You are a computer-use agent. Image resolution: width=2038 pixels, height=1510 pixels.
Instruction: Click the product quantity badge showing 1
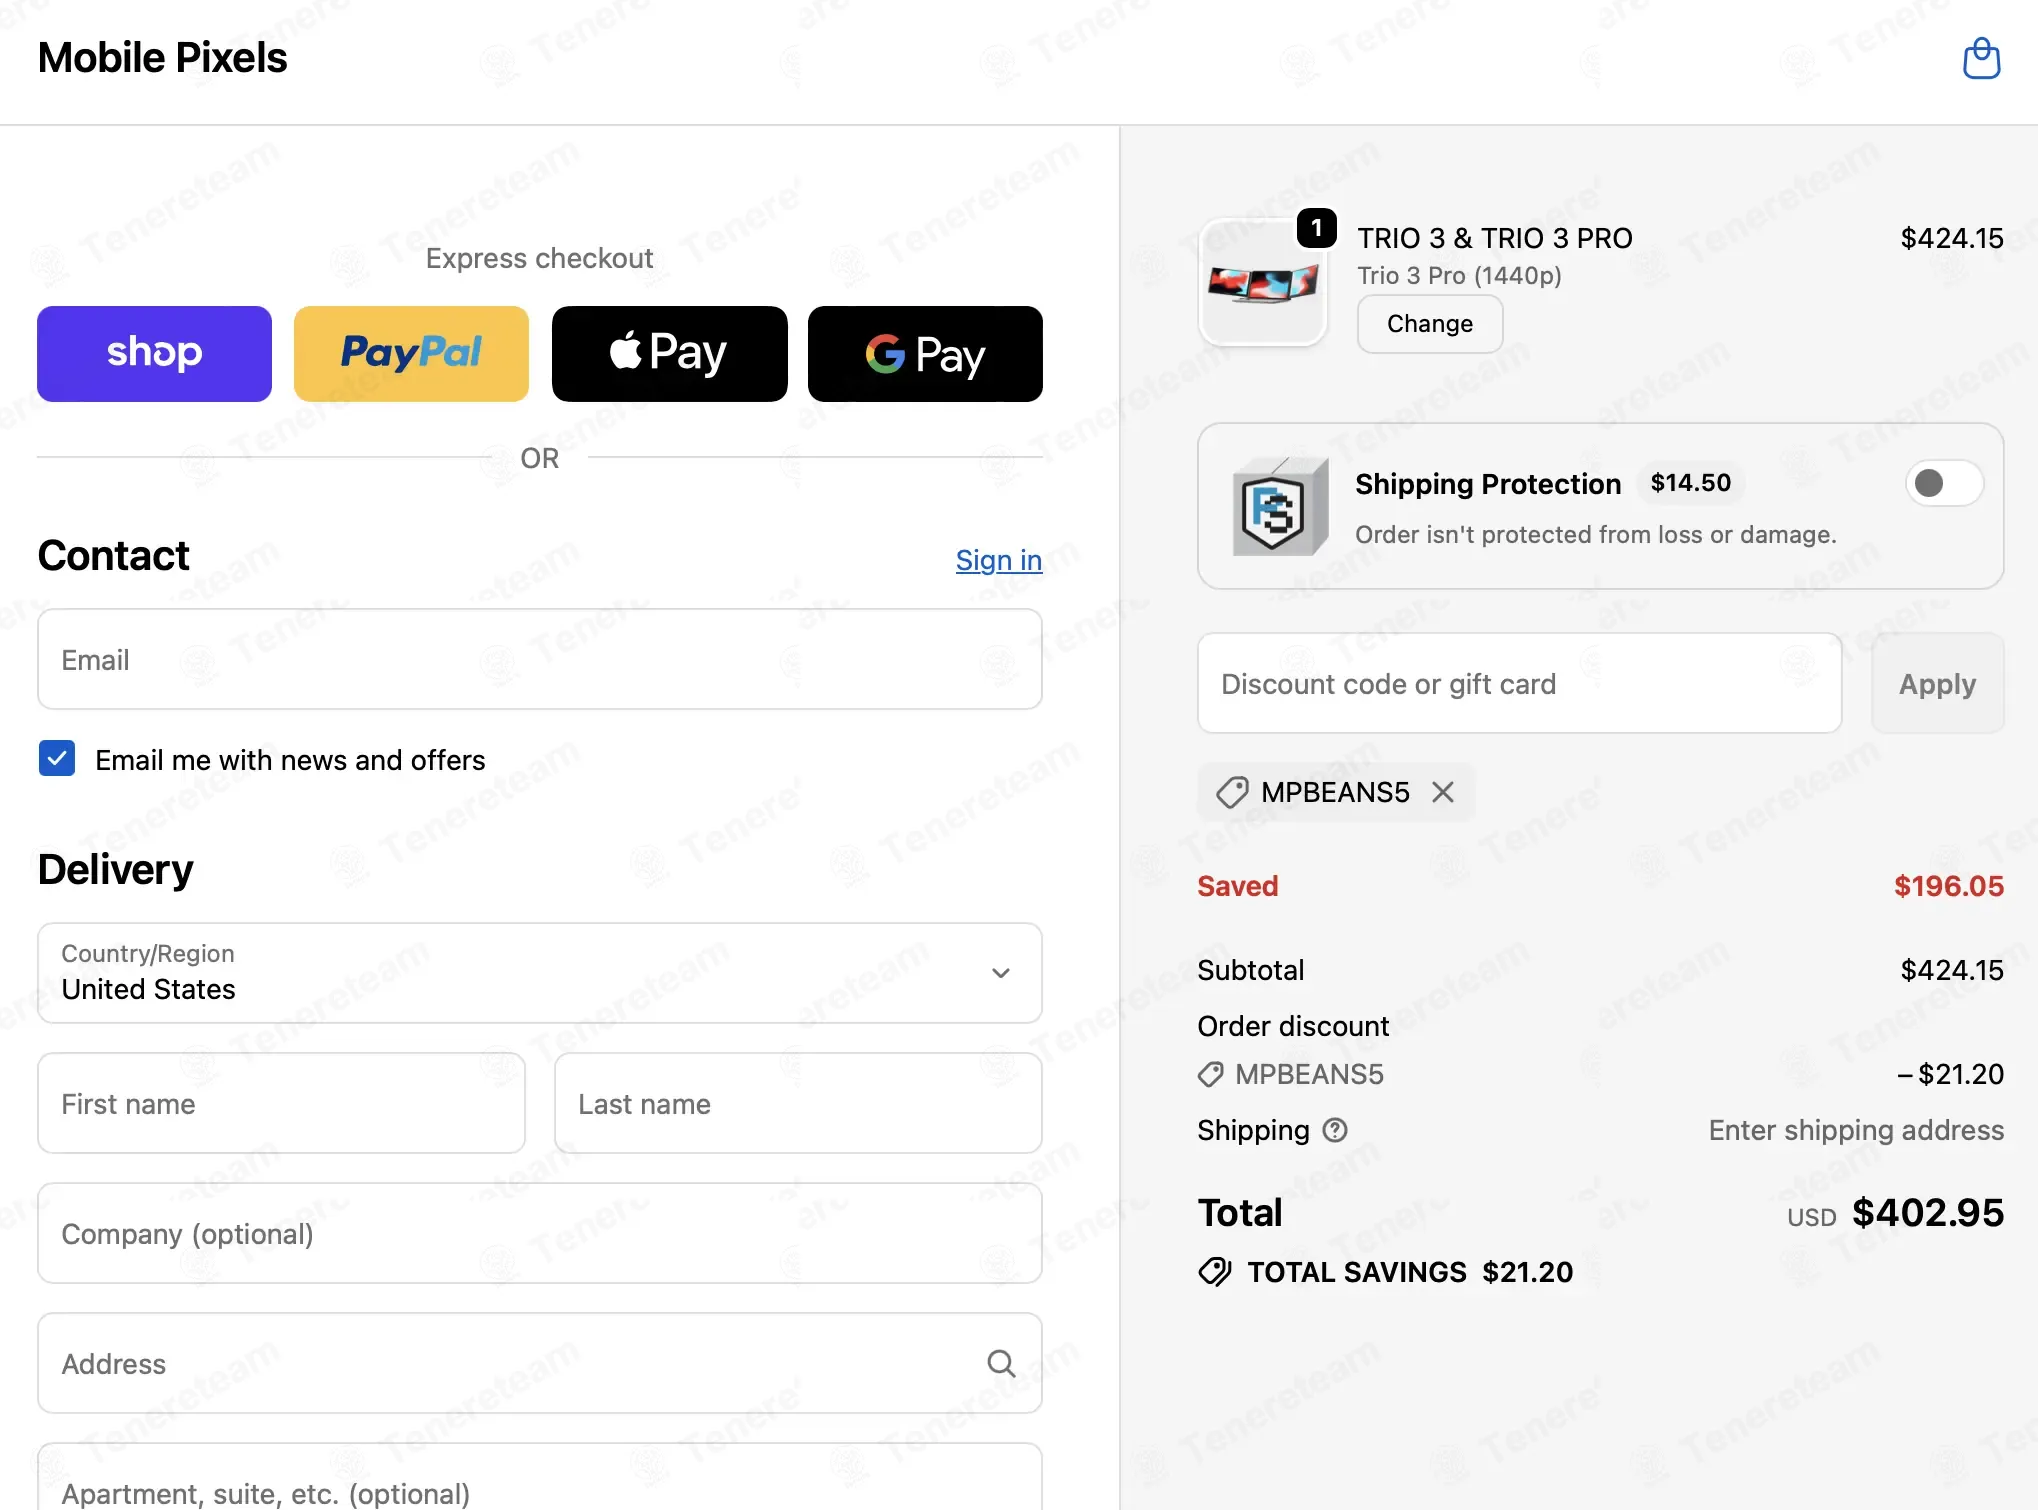[x=1317, y=228]
